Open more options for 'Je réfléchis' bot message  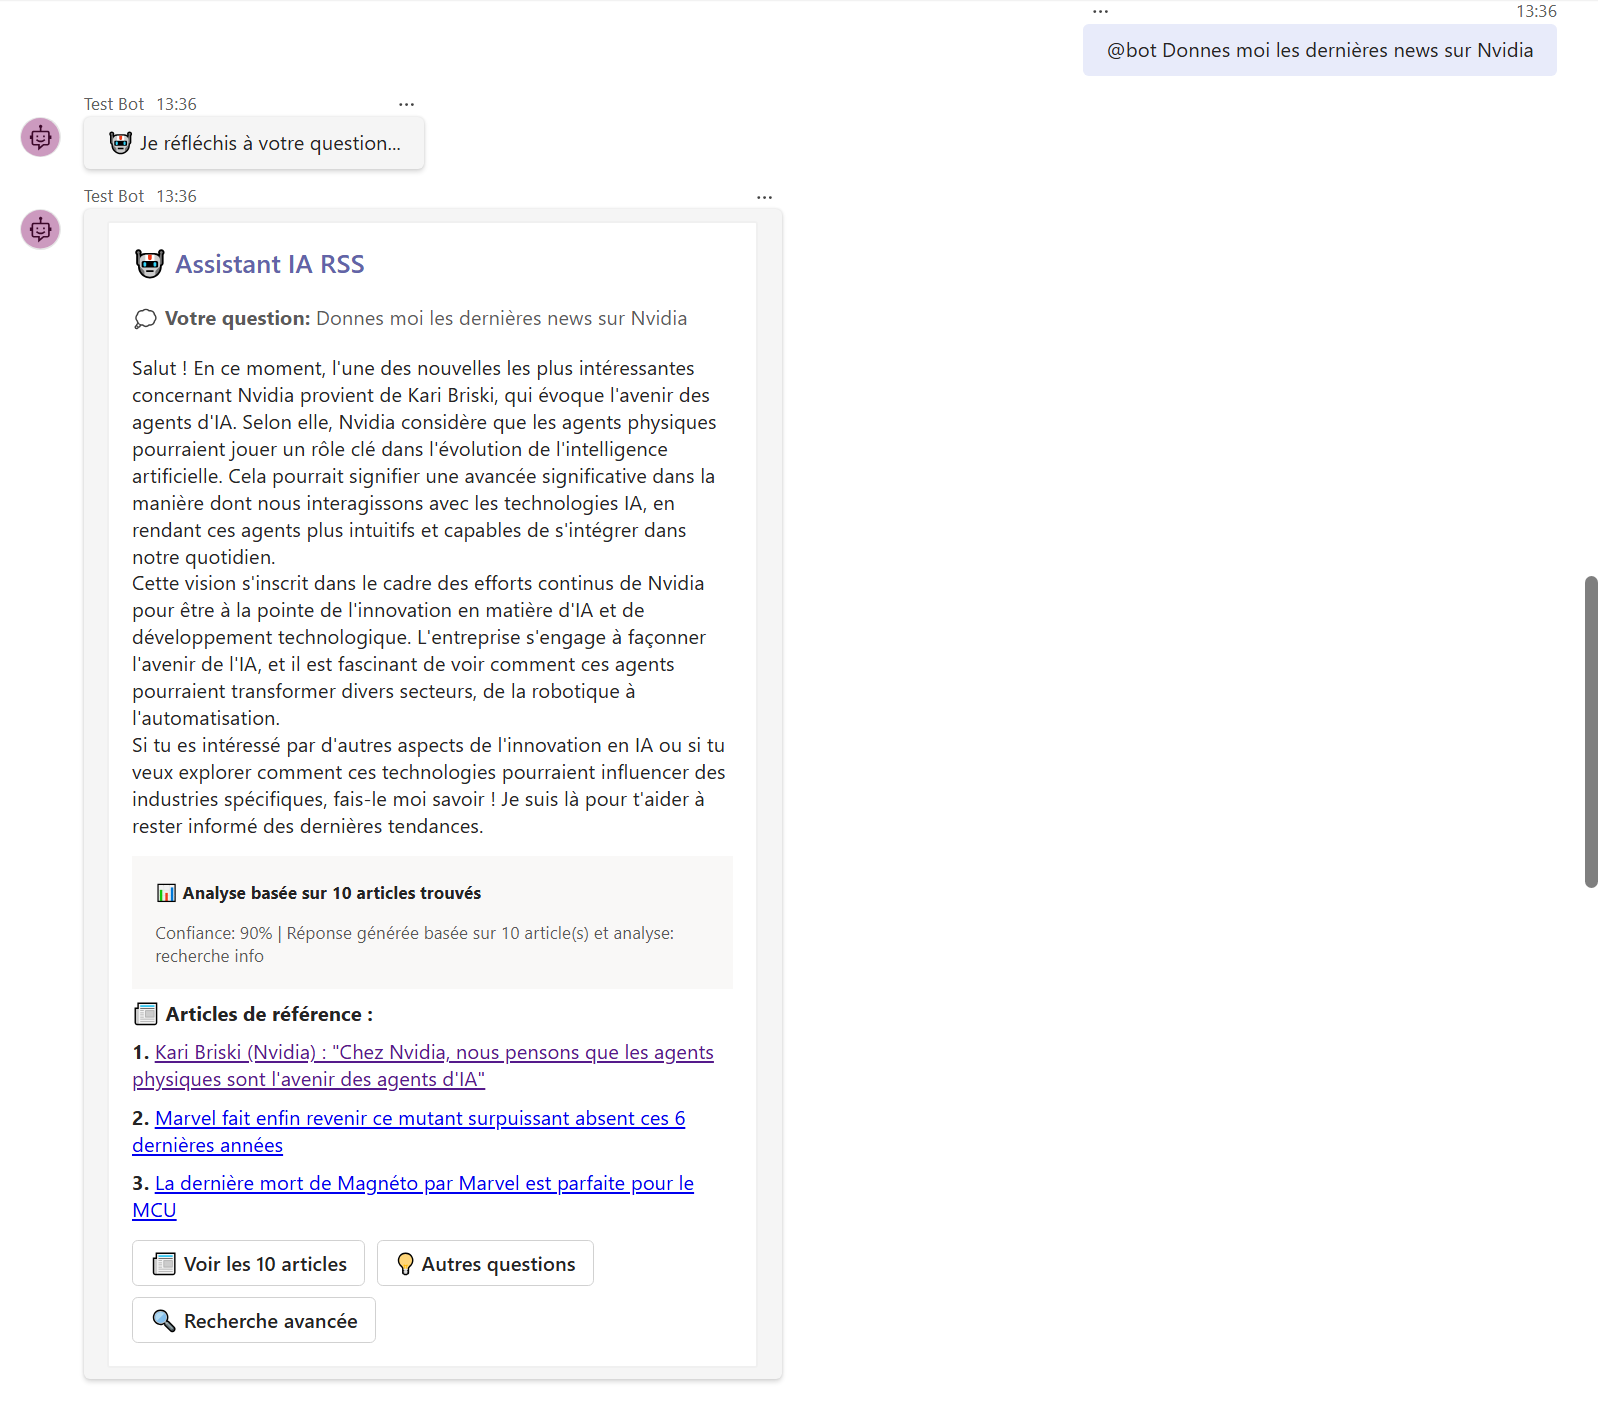tap(406, 104)
